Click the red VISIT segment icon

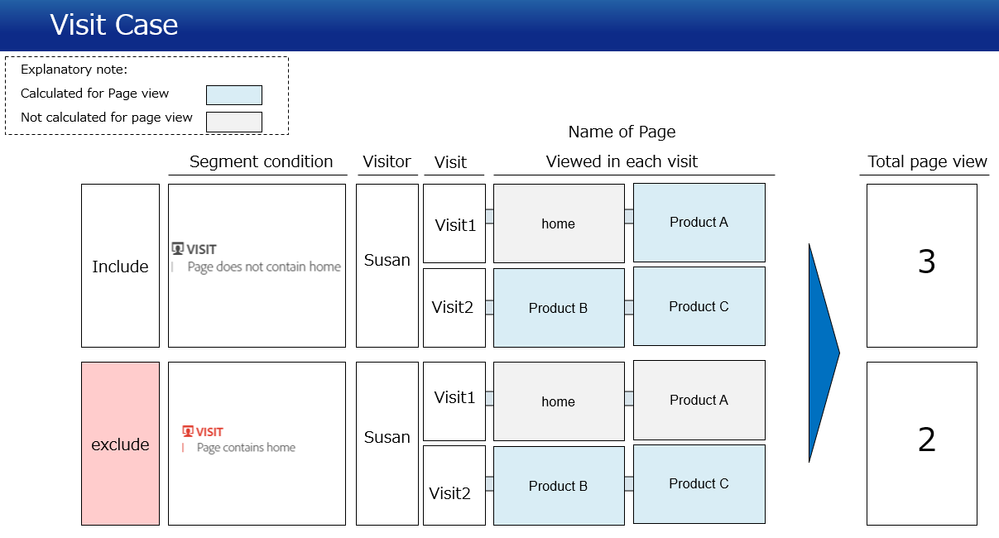[x=188, y=432]
